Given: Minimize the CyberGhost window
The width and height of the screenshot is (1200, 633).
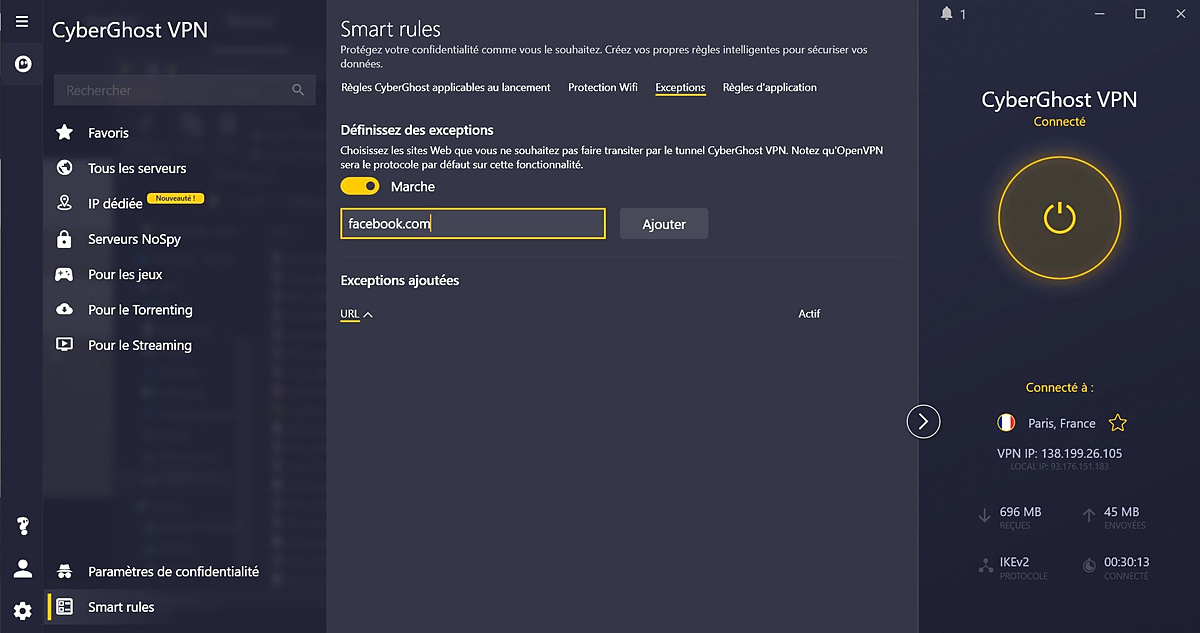Looking at the screenshot, I should coord(1099,14).
